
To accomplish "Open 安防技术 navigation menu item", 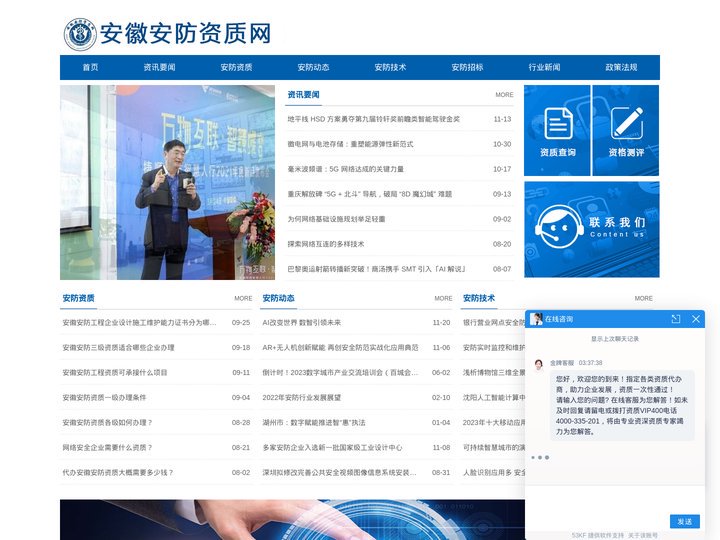I will pyautogui.click(x=390, y=68).
